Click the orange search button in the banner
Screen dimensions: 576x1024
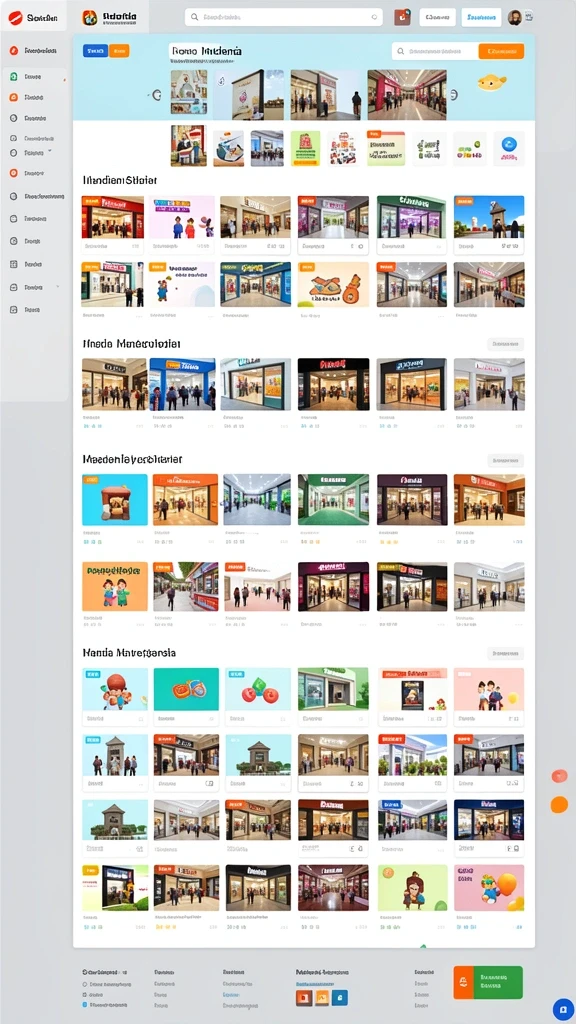point(501,51)
